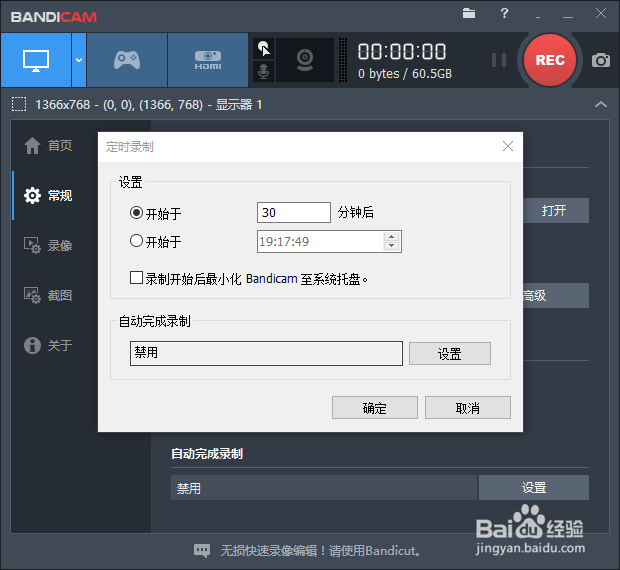
Task: Open the 关于 about tab
Action: pyautogui.click(x=48, y=345)
